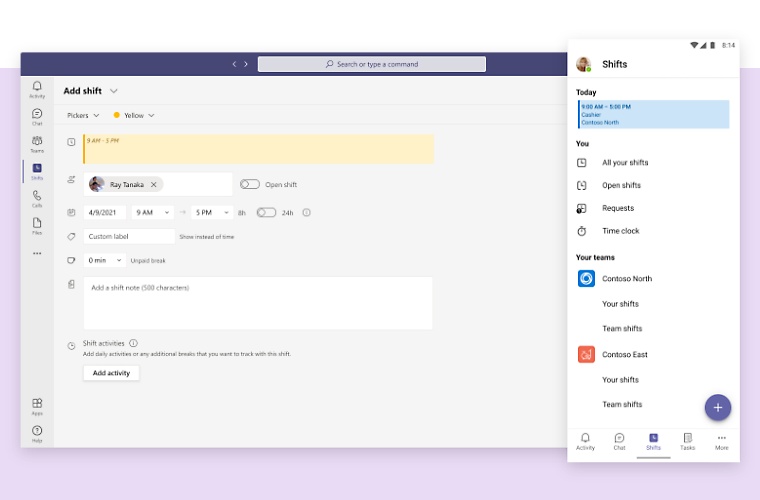Open More tab in mobile bottom bar
The image size is (760, 500).
[721, 441]
